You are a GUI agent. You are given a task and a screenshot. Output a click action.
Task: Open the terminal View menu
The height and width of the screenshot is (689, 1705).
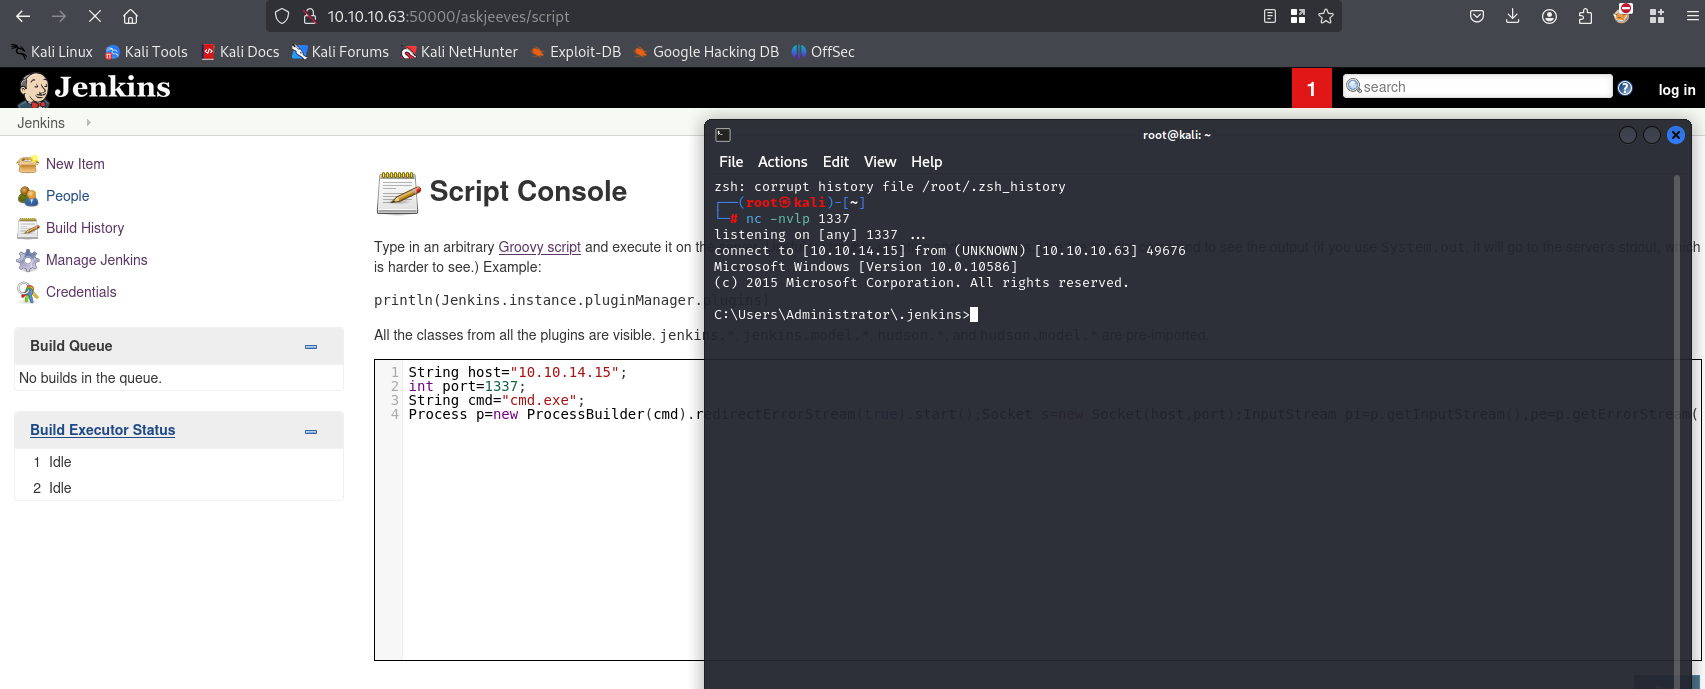[x=880, y=162]
